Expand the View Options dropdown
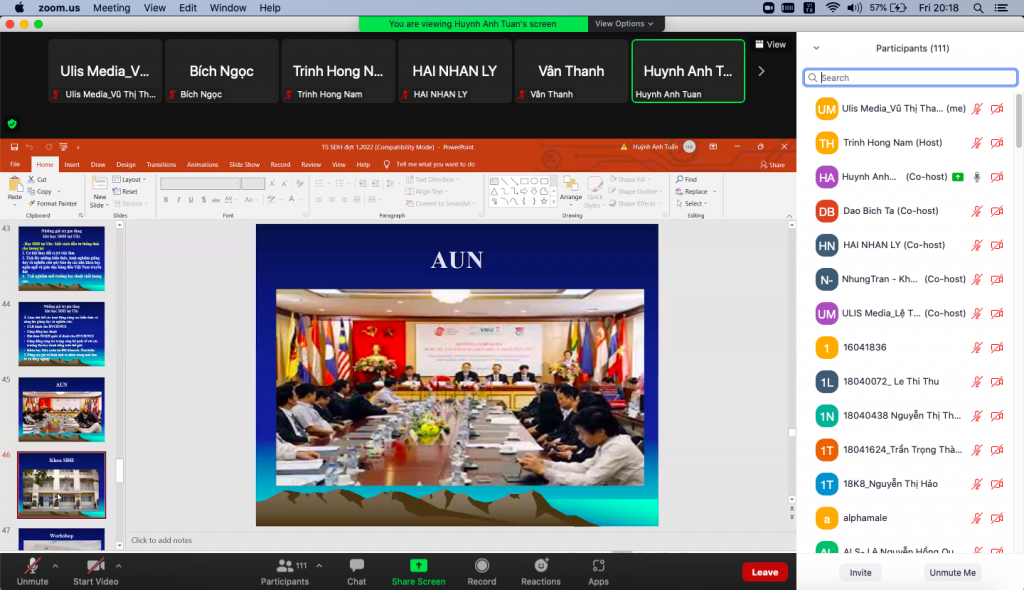This screenshot has height=590, width=1024. (624, 23)
